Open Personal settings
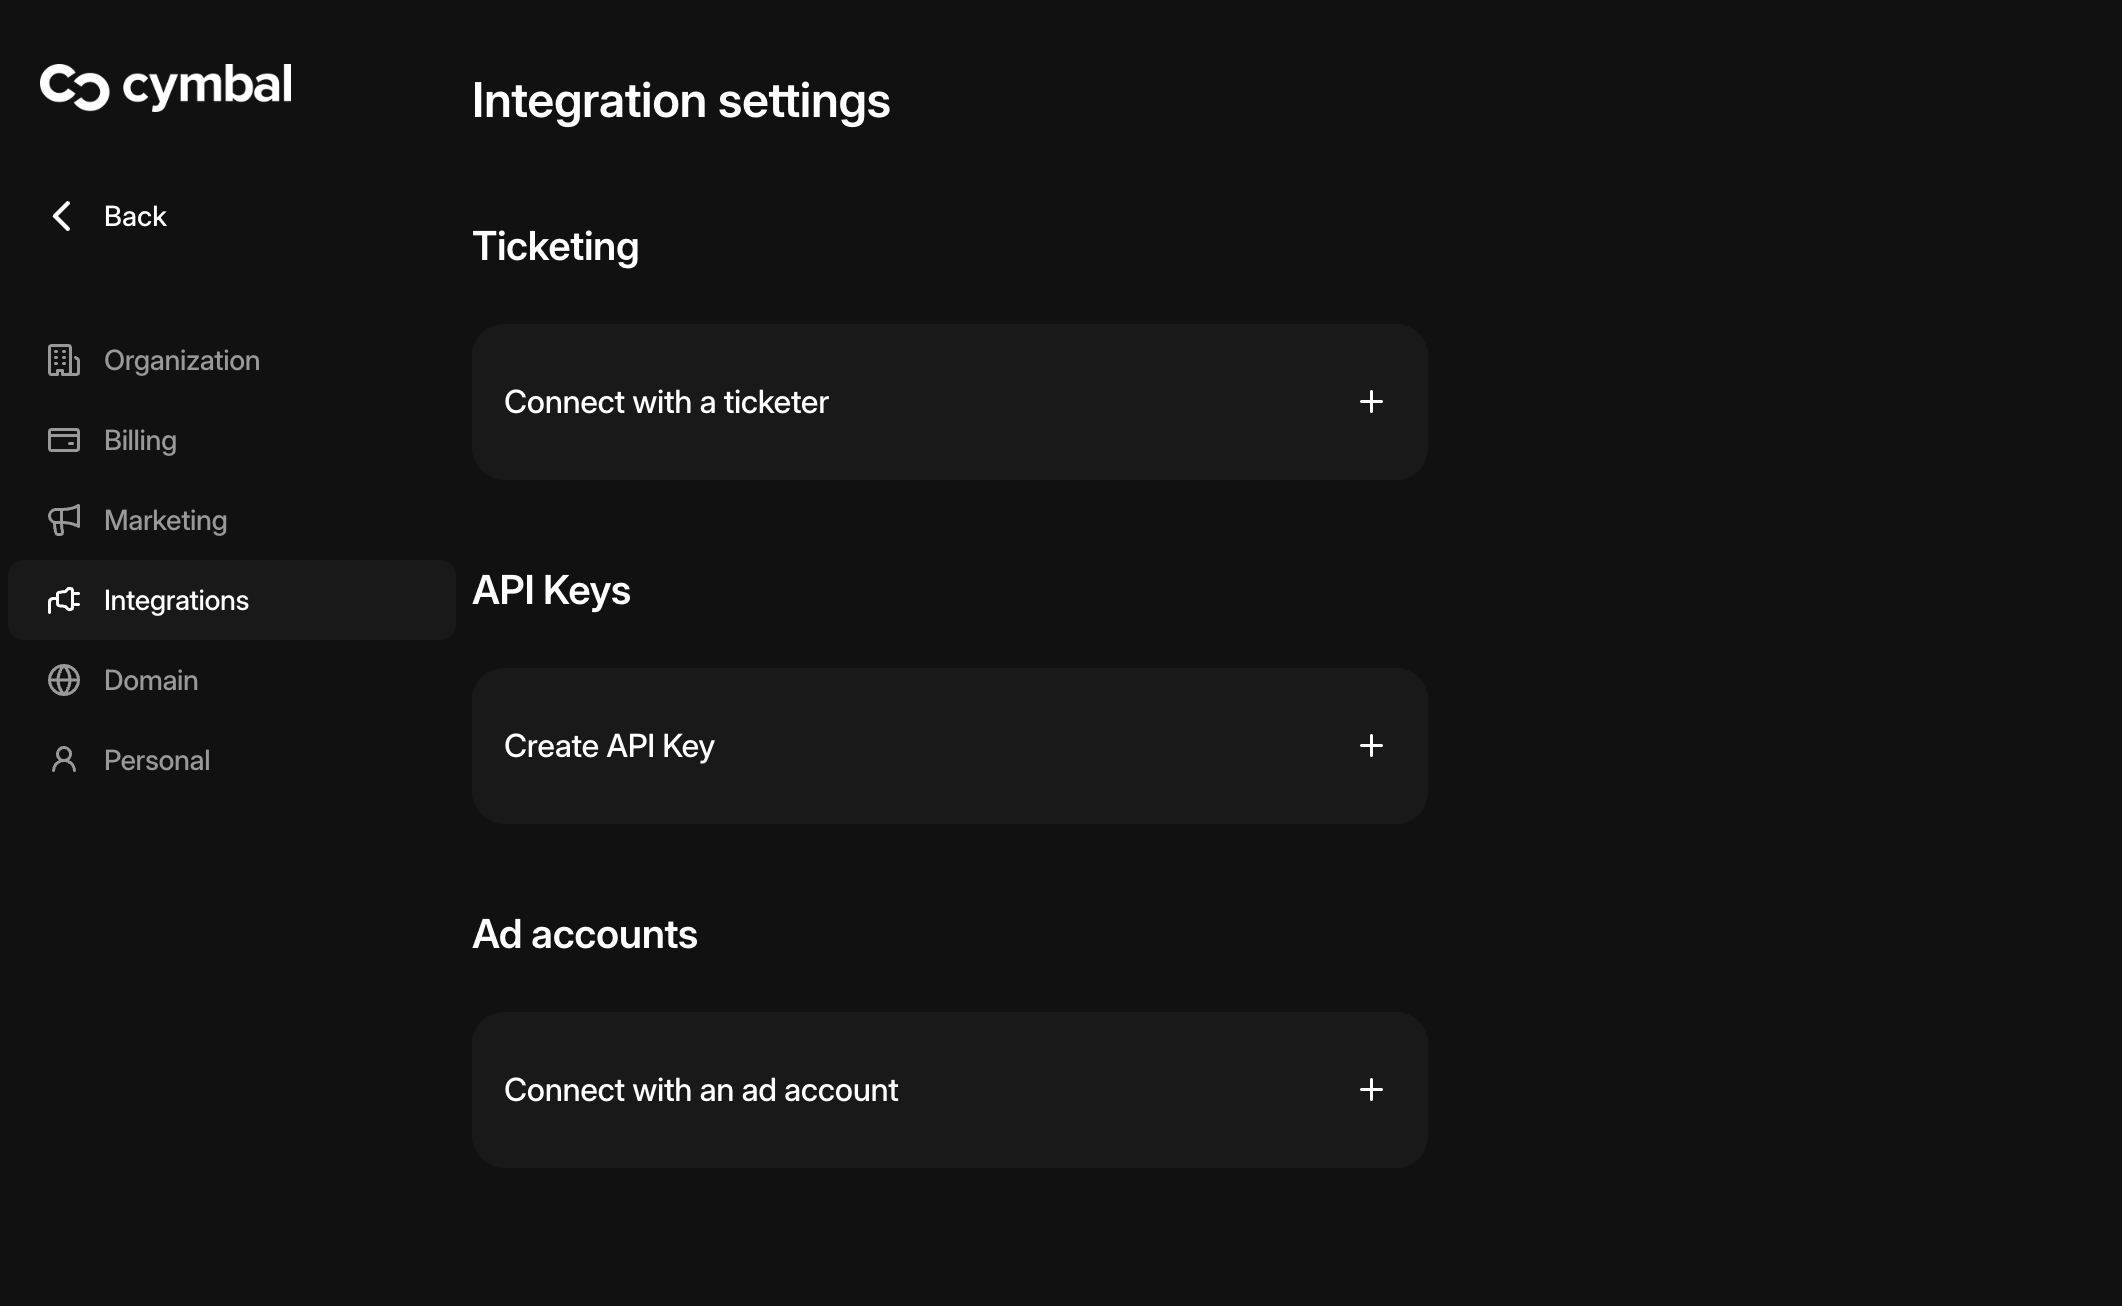The image size is (2122, 1306). (x=157, y=760)
